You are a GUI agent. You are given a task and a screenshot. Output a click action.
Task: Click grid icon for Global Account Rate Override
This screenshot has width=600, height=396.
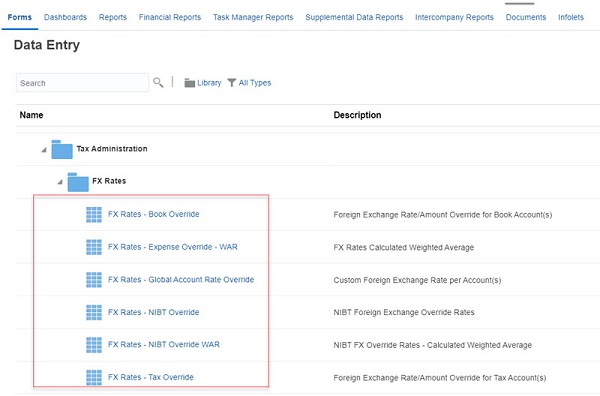pyautogui.click(x=94, y=280)
